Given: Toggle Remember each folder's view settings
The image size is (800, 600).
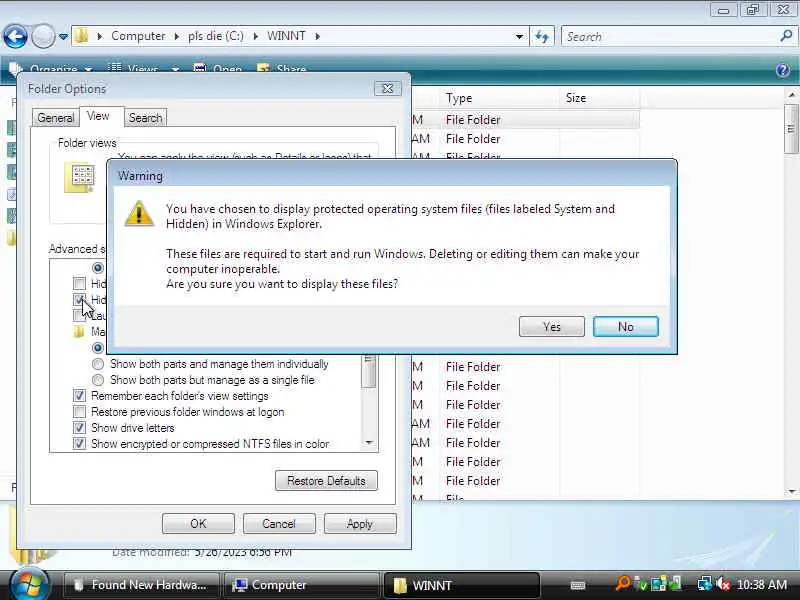Looking at the screenshot, I should click(79, 395).
